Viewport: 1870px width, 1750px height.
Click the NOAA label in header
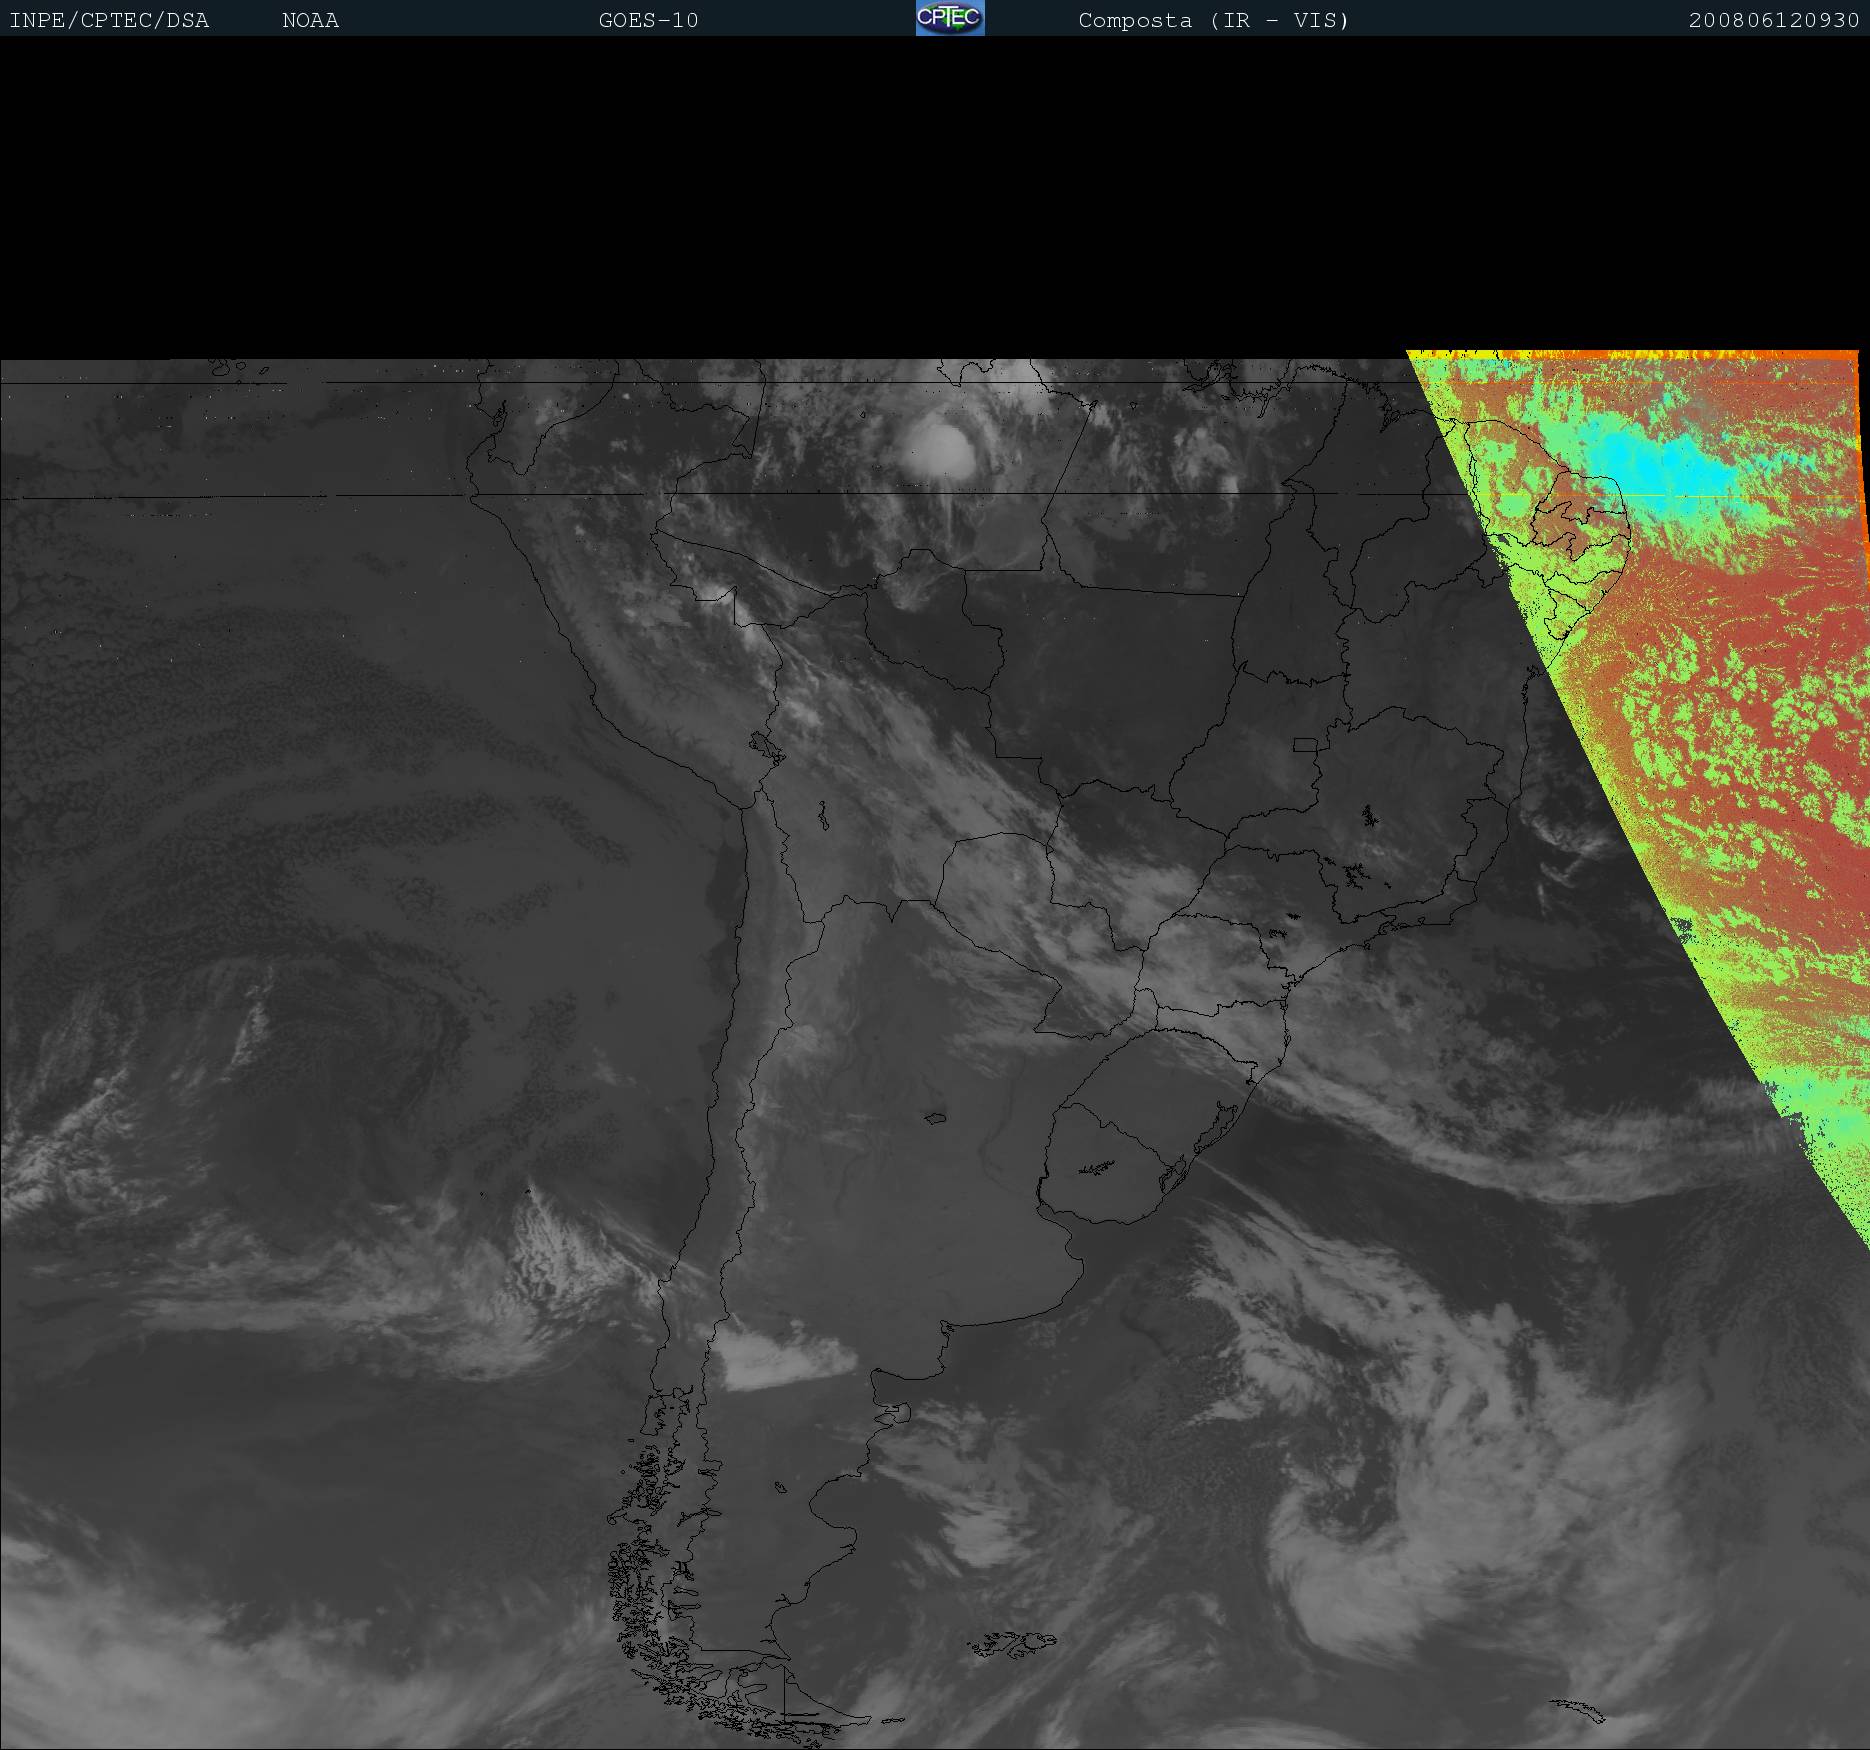[x=311, y=21]
